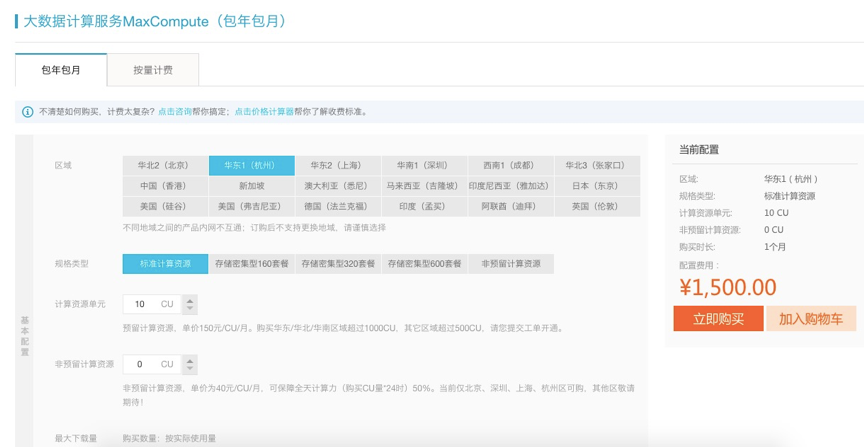Click the 加入购物车 button

(x=811, y=319)
